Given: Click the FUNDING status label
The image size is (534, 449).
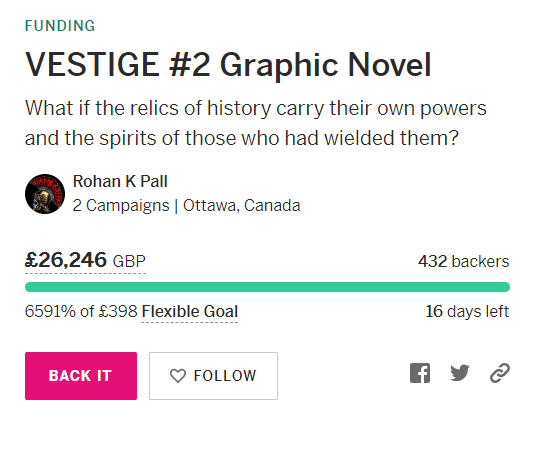Looking at the screenshot, I should [60, 26].
